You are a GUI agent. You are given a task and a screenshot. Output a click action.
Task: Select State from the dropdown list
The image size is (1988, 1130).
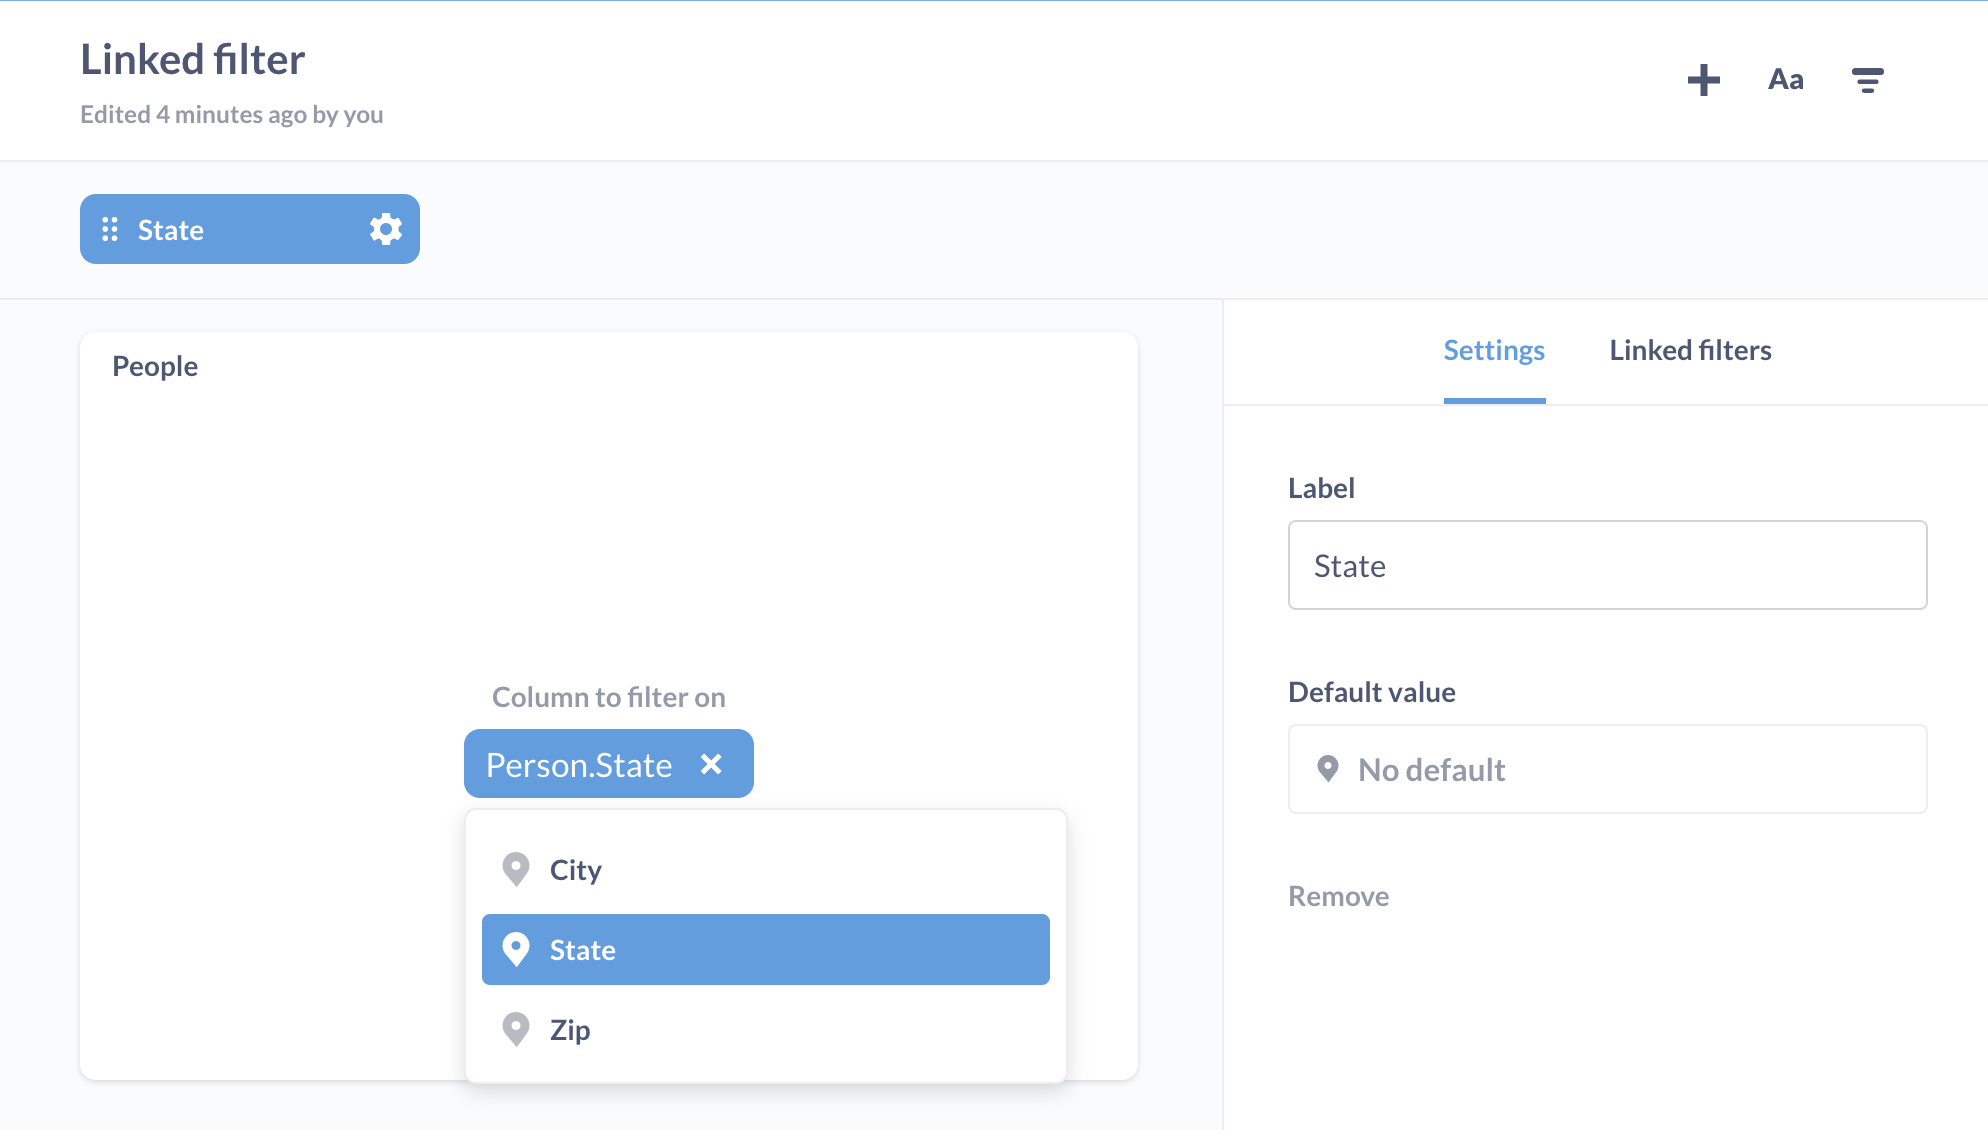766,948
